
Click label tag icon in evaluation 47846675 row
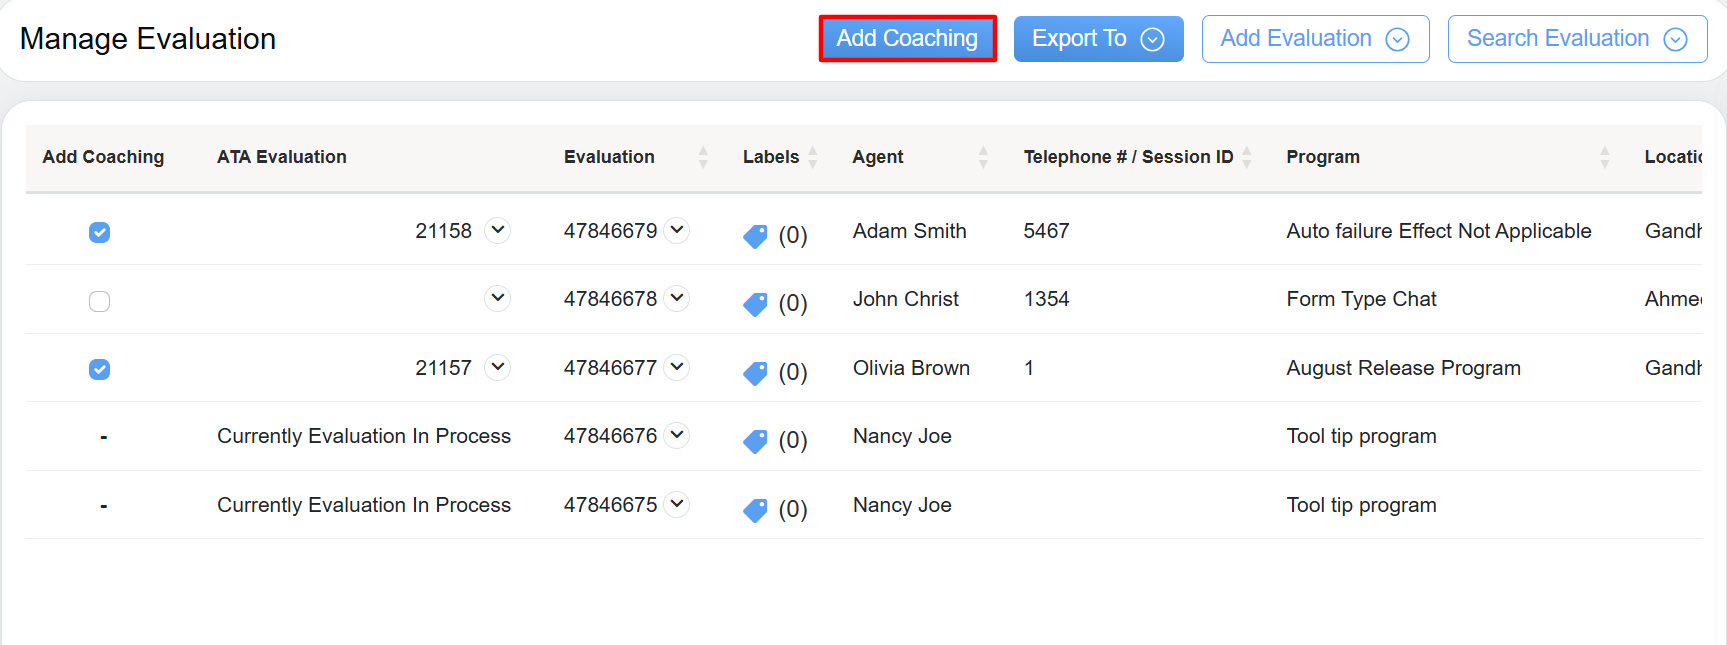click(x=755, y=510)
